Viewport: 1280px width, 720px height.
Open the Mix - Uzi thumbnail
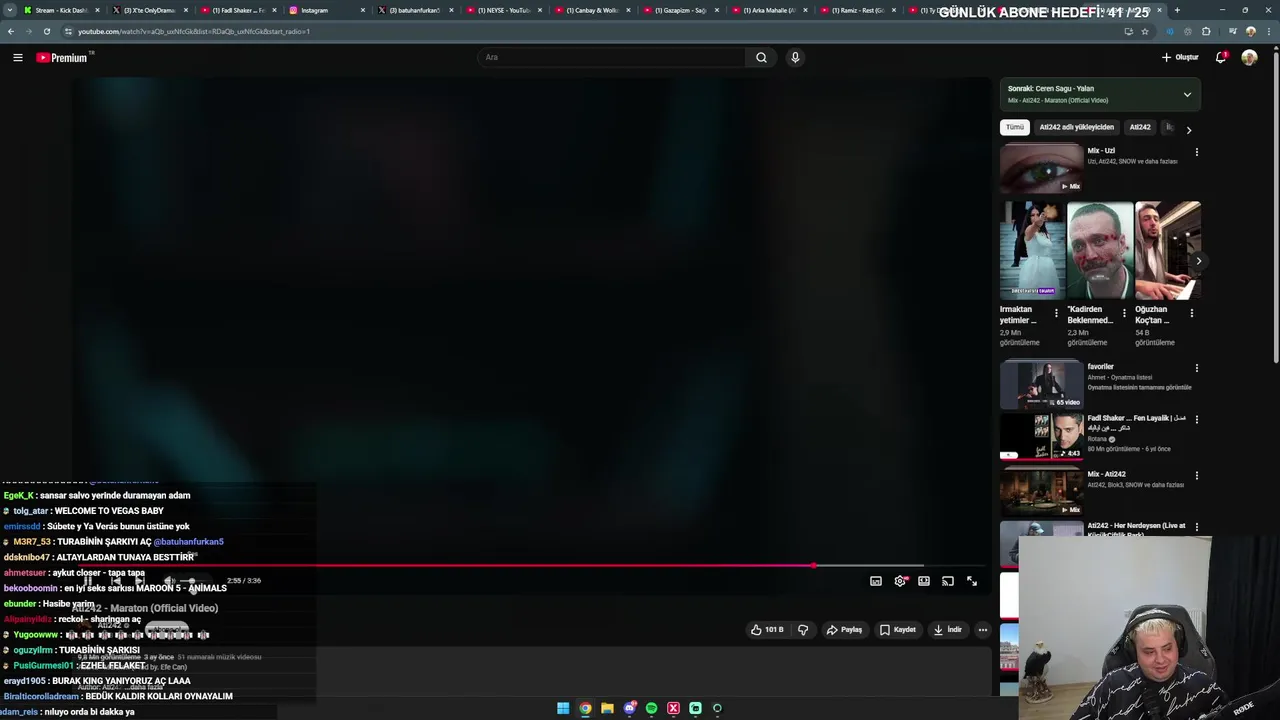coord(1041,168)
